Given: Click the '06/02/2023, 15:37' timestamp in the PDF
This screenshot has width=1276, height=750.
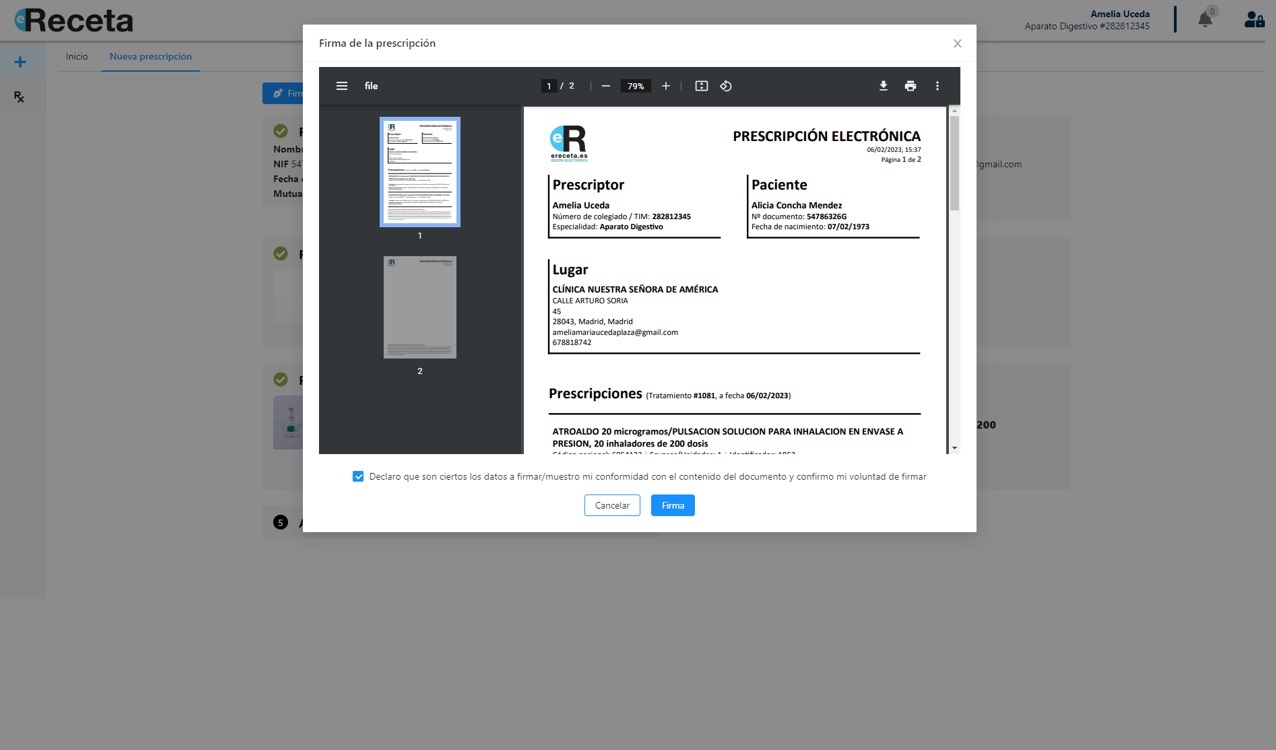Looking at the screenshot, I should (x=894, y=150).
